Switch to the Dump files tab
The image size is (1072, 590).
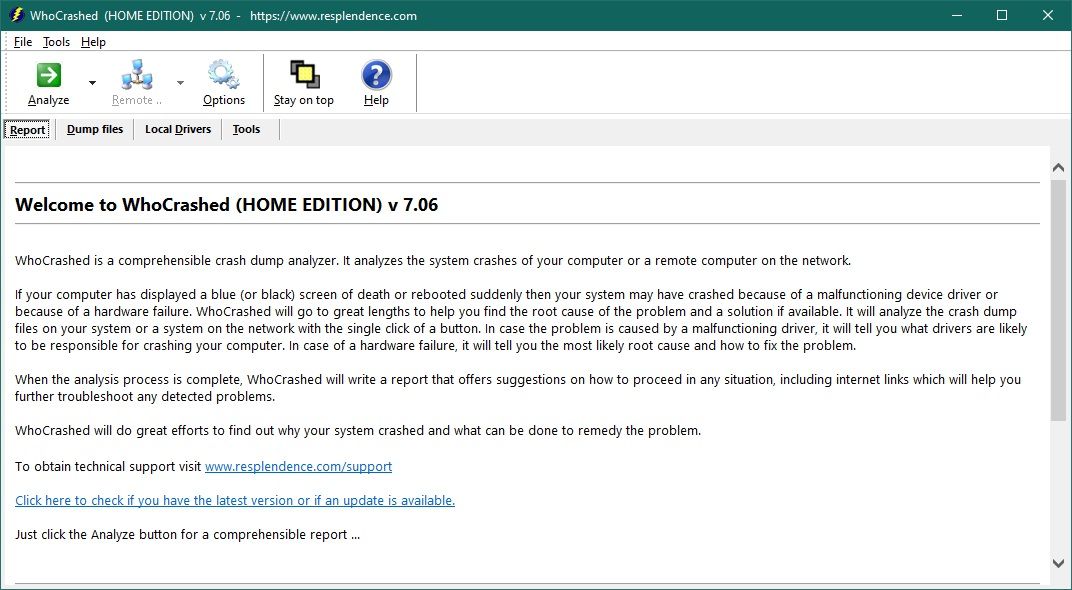click(94, 129)
